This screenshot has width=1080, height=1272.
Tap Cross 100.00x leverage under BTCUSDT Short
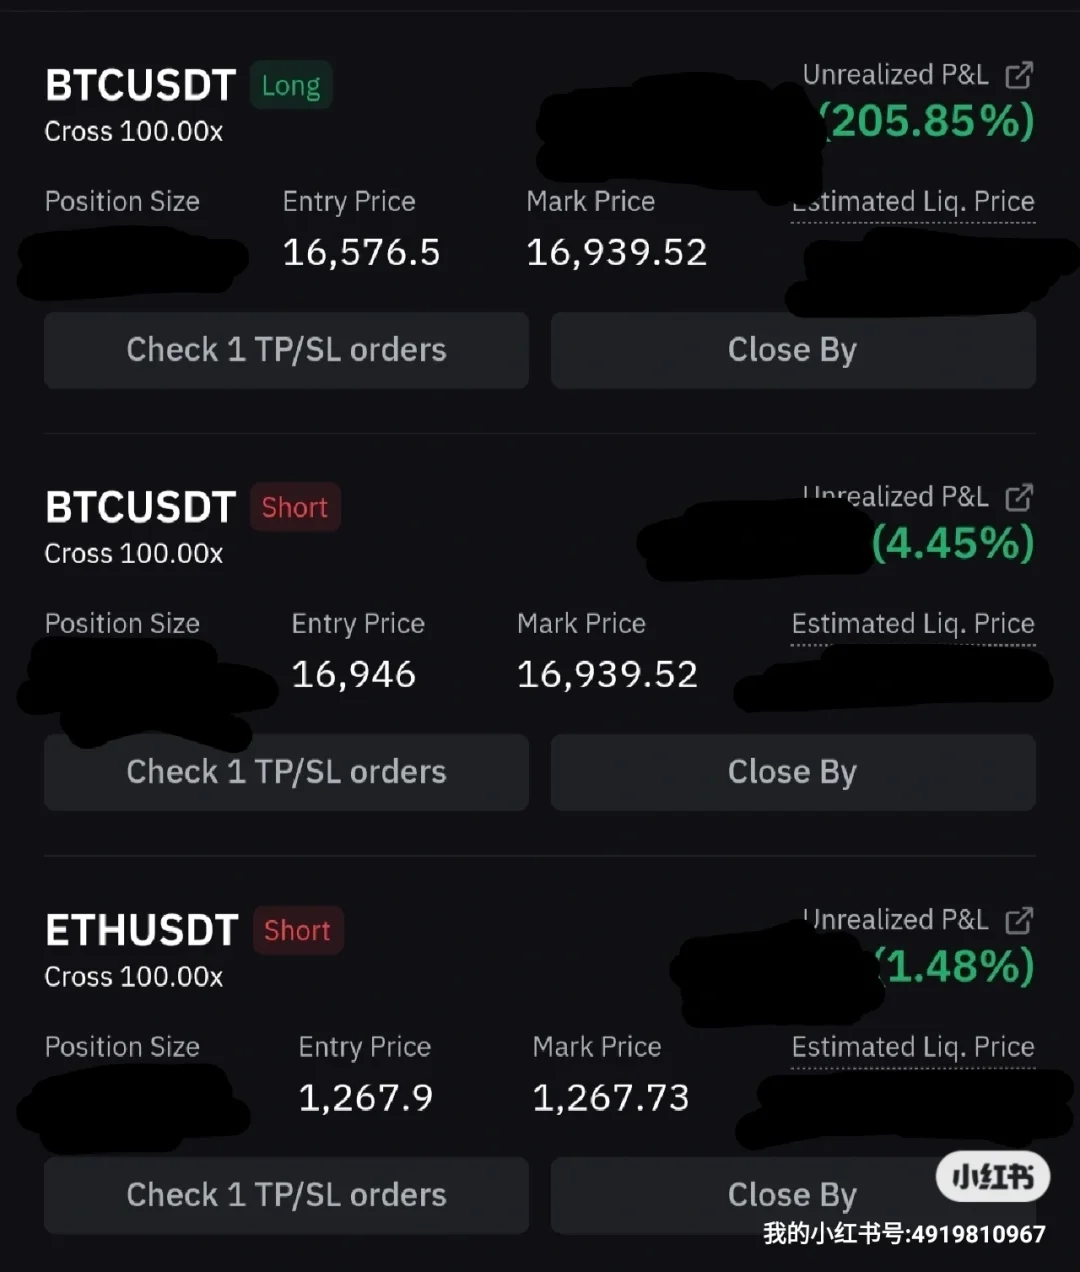pos(134,553)
